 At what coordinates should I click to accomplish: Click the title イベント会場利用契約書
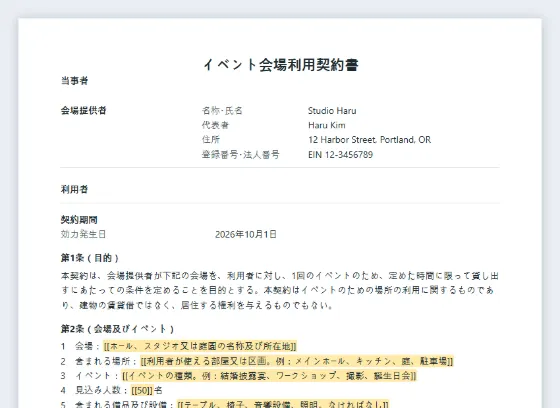click(x=281, y=65)
